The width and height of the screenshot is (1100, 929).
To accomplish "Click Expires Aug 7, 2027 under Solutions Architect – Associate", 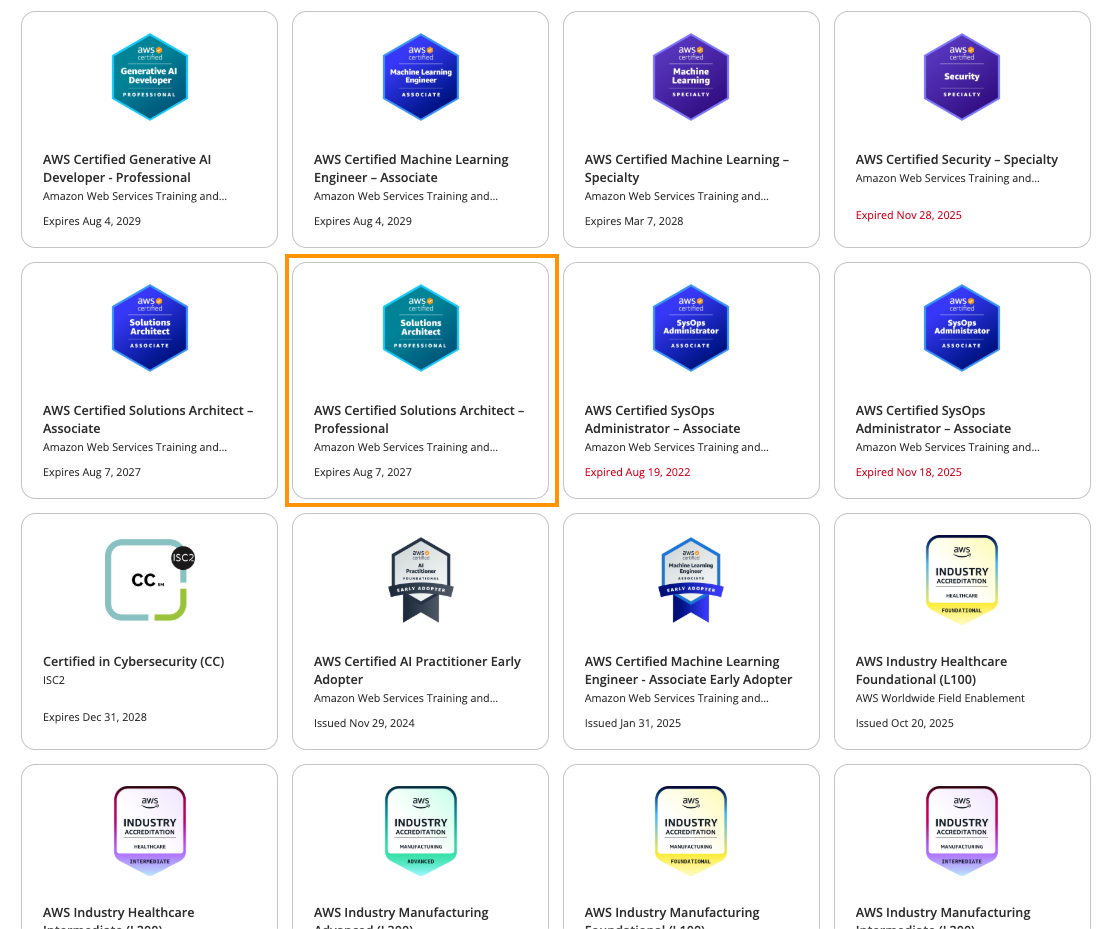I will coord(92,472).
